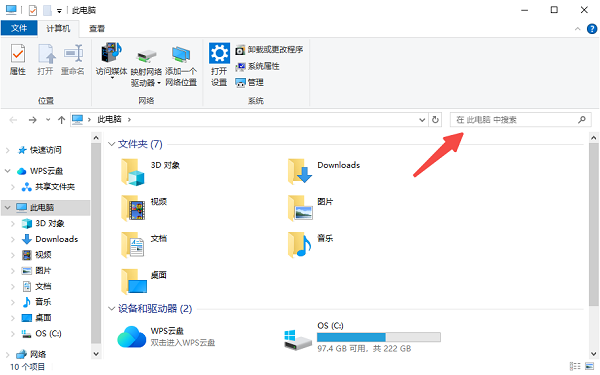This screenshot has width=600, height=375.
Task: Select the WPS云盘 cloud drive icon
Action: (132, 337)
